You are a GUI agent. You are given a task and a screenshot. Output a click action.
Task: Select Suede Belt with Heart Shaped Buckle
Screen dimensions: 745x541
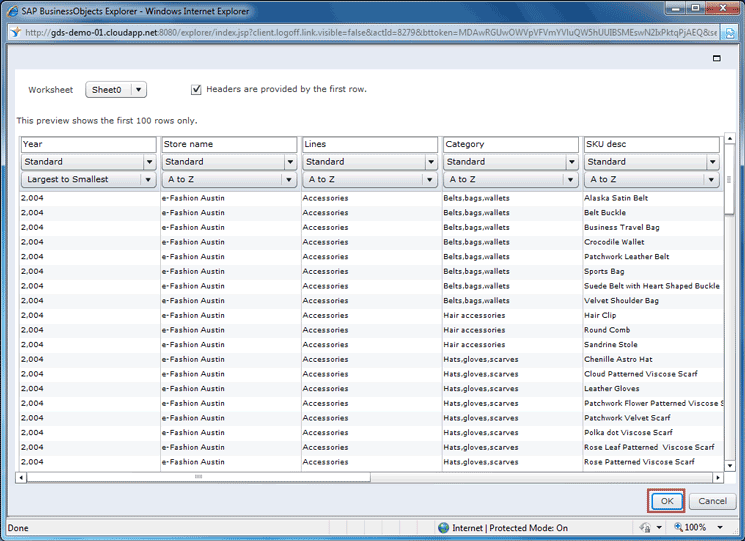[651, 286]
